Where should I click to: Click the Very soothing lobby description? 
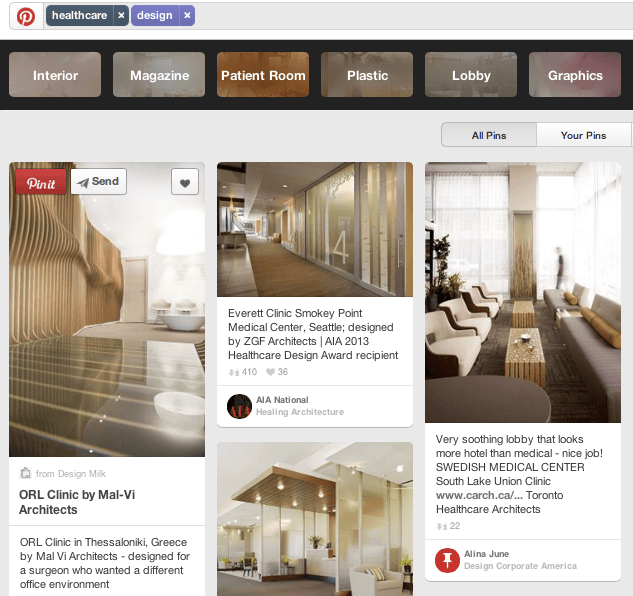pos(519,474)
